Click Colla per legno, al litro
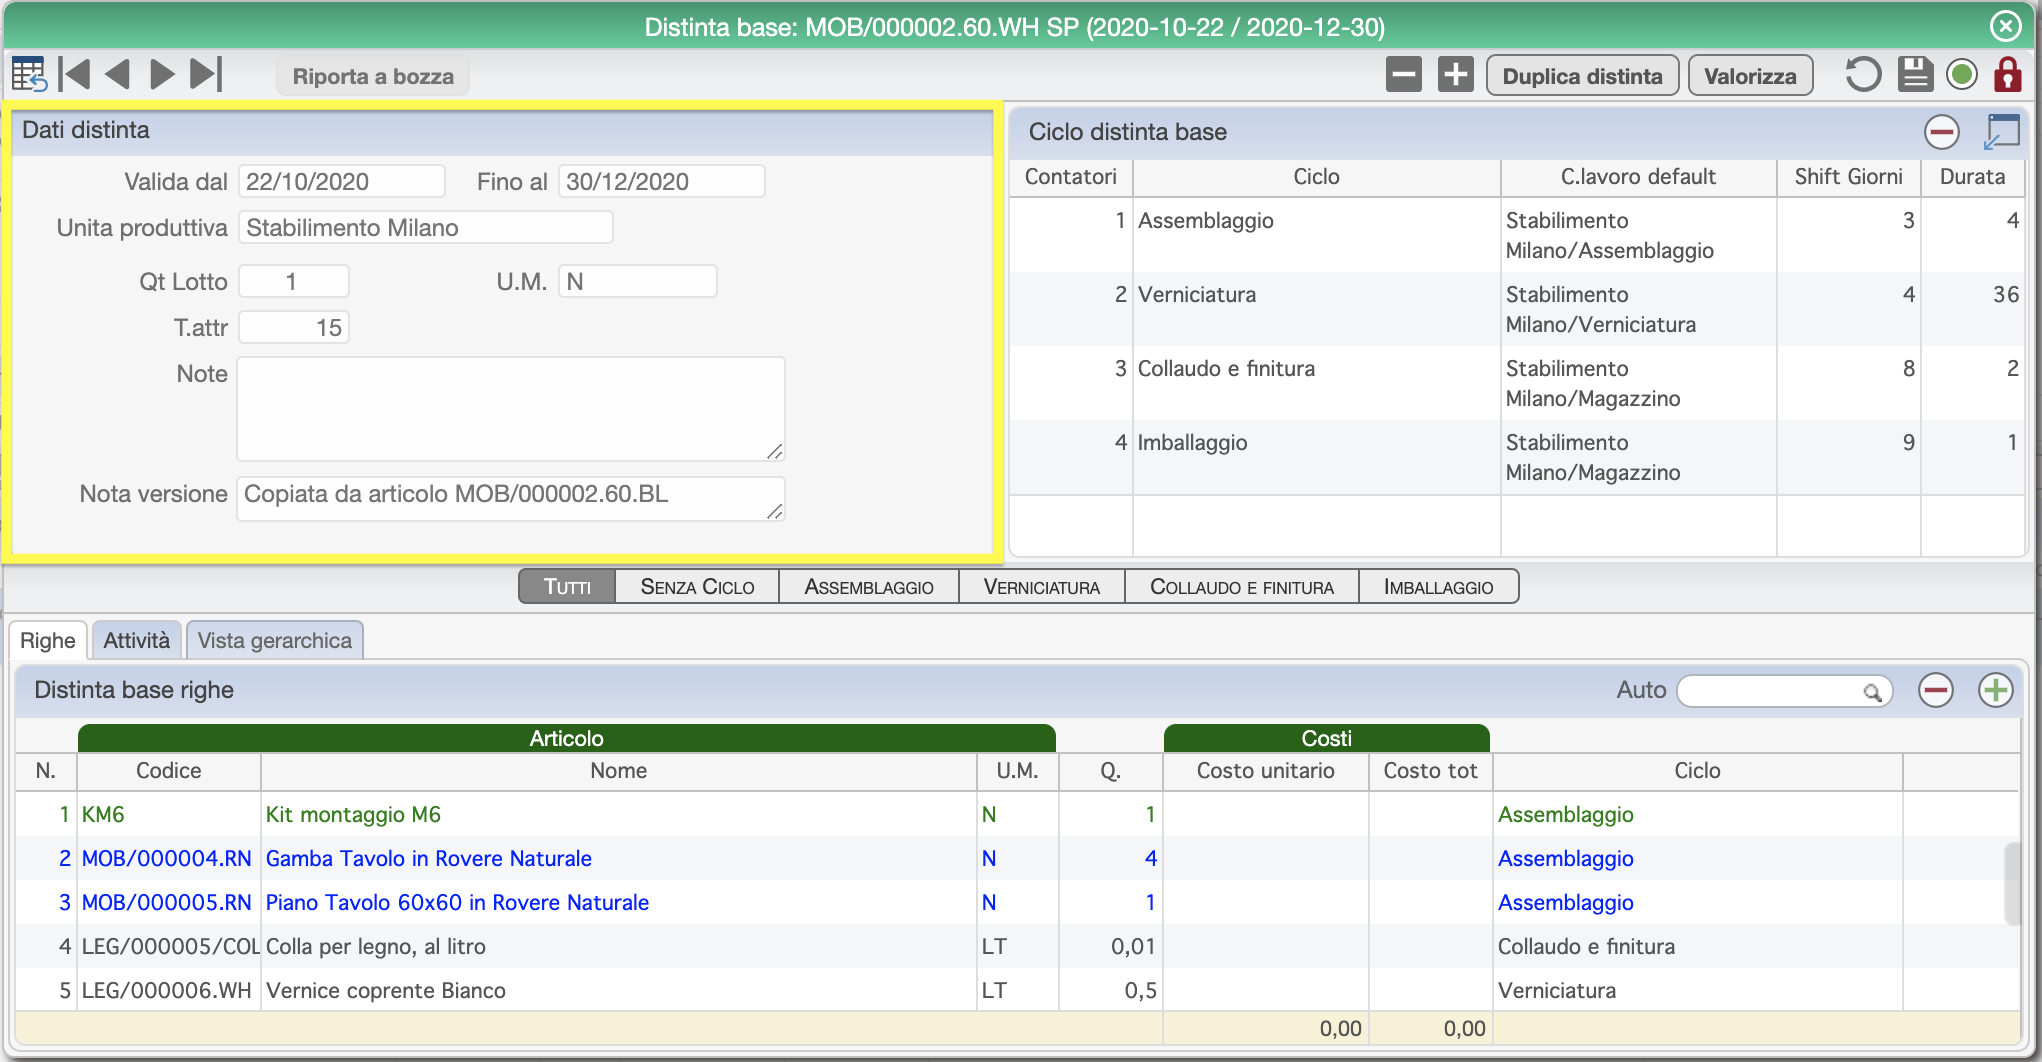This screenshot has height=1062, width=2042. pos(375,946)
